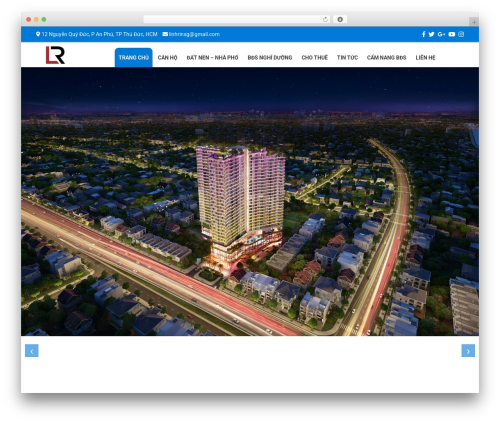Click the envelope email icon
This screenshot has height=423, width=500.
tap(165, 34)
